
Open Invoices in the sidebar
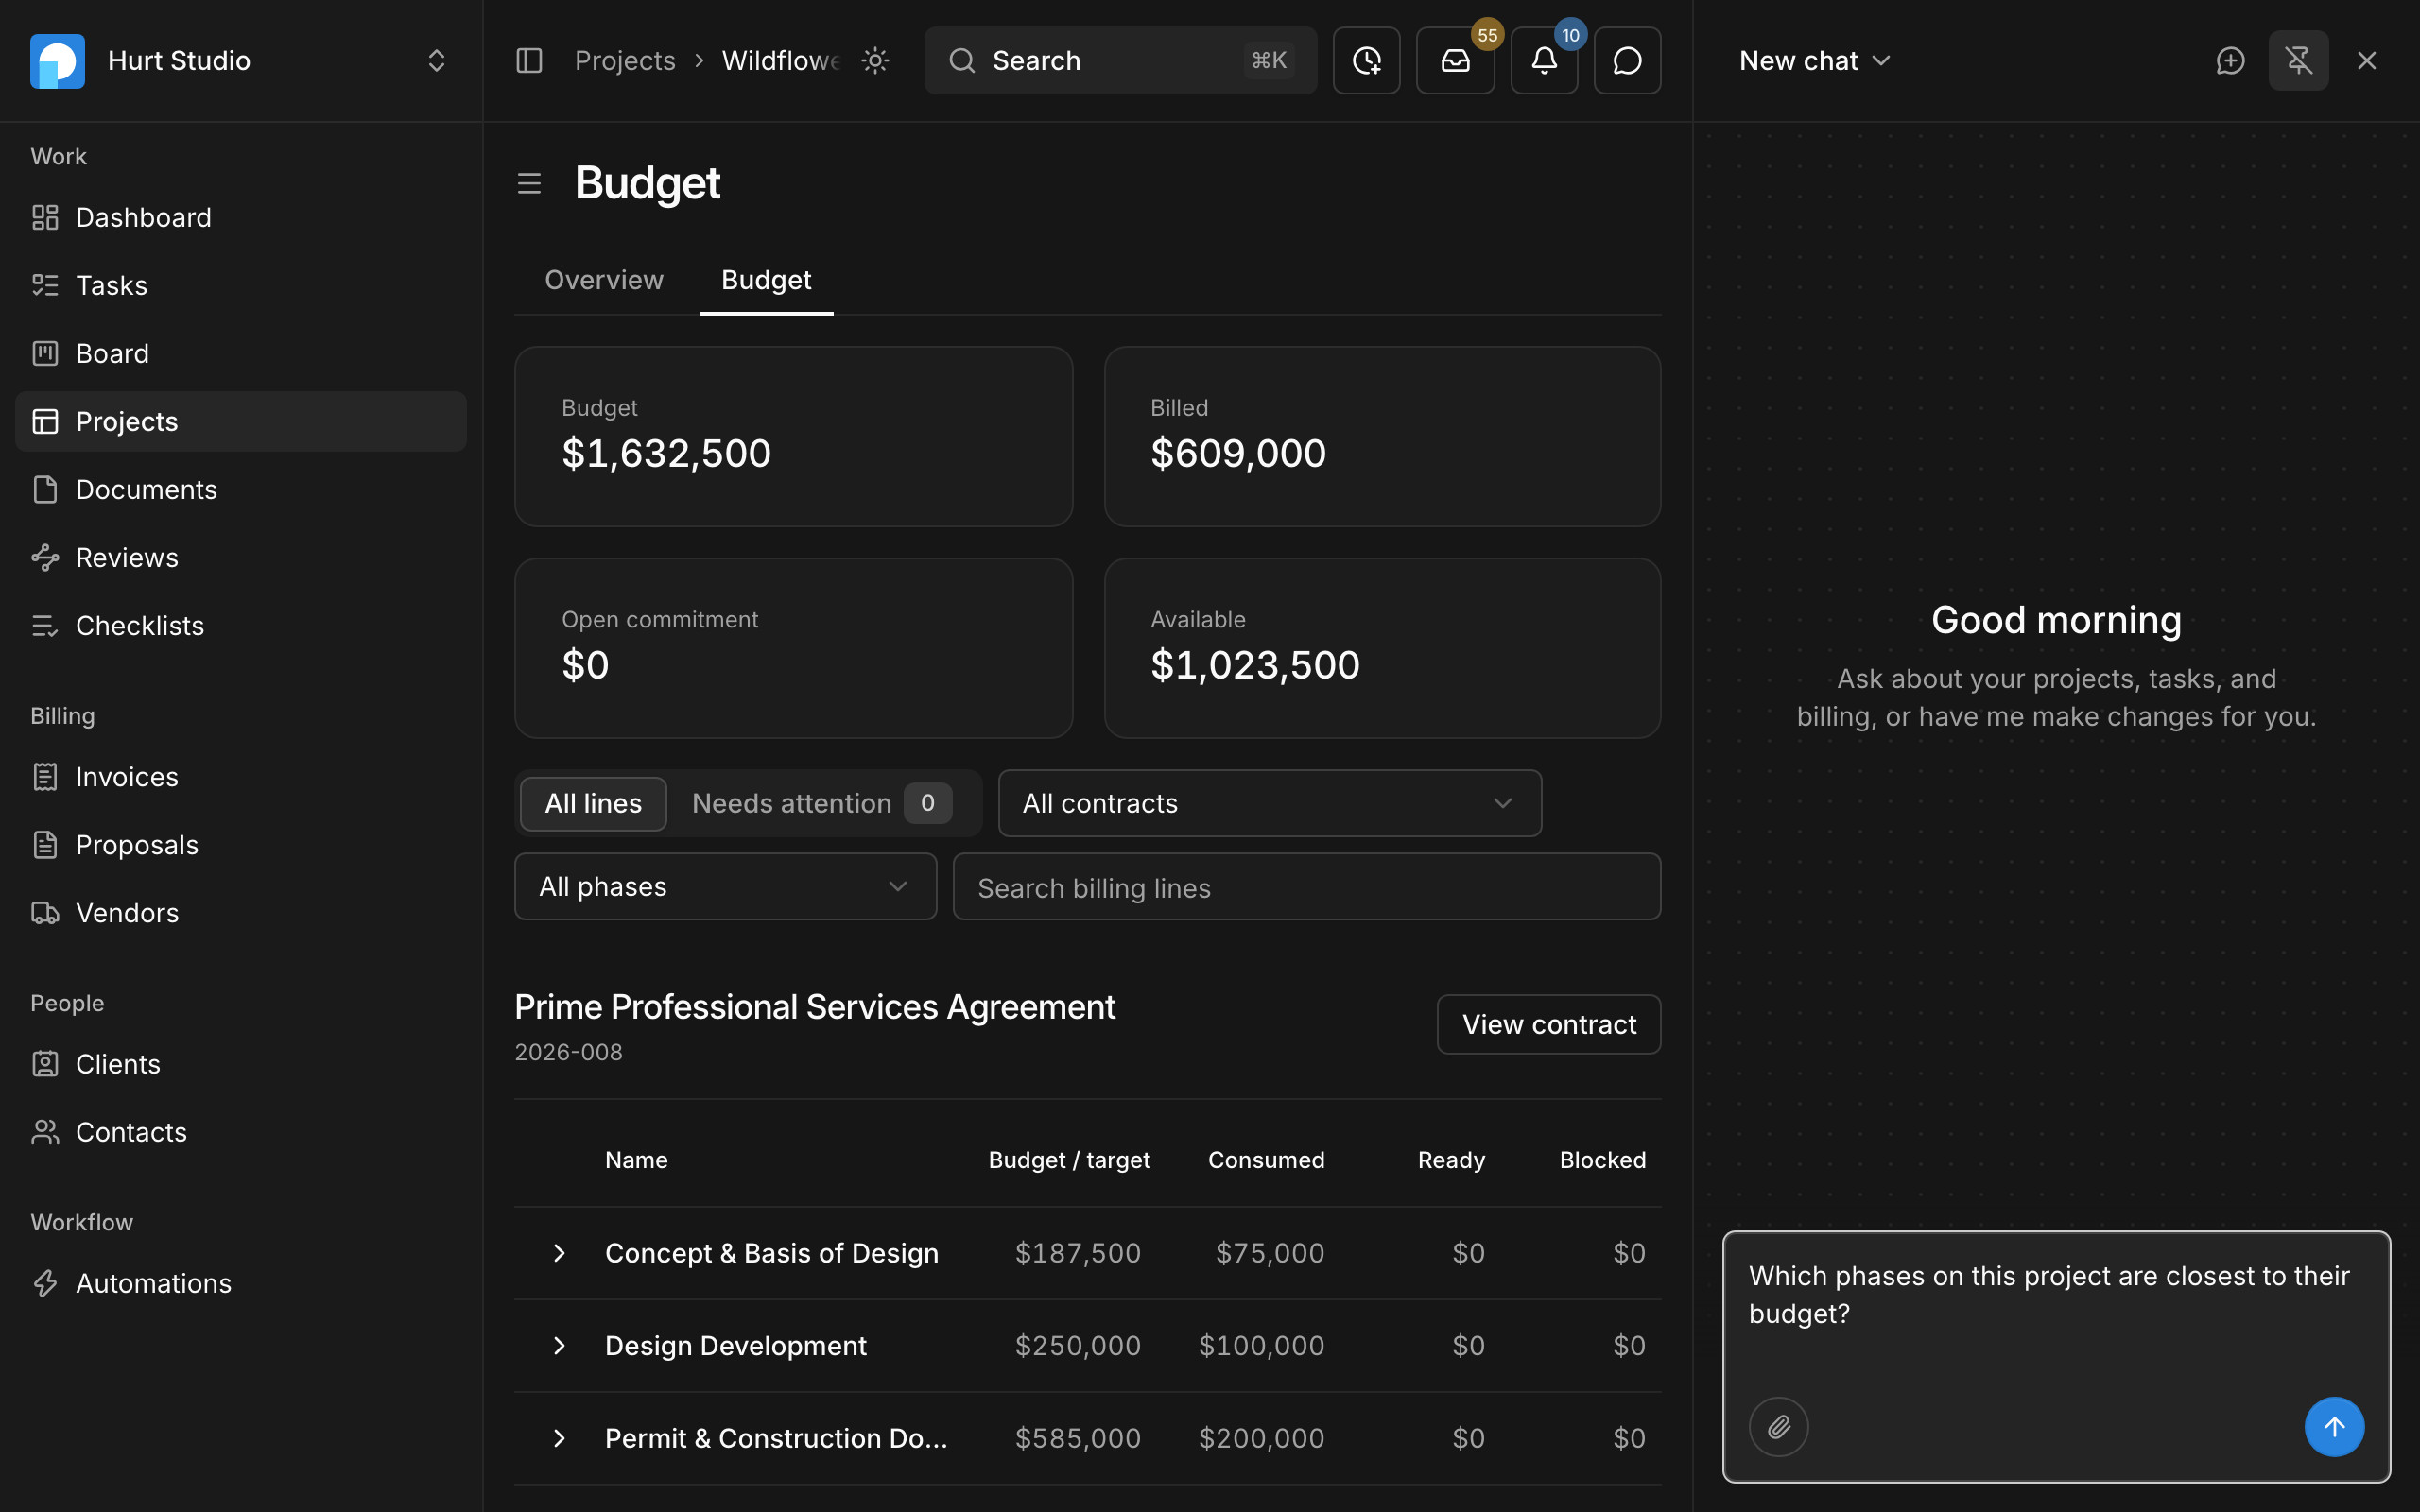click(241, 777)
